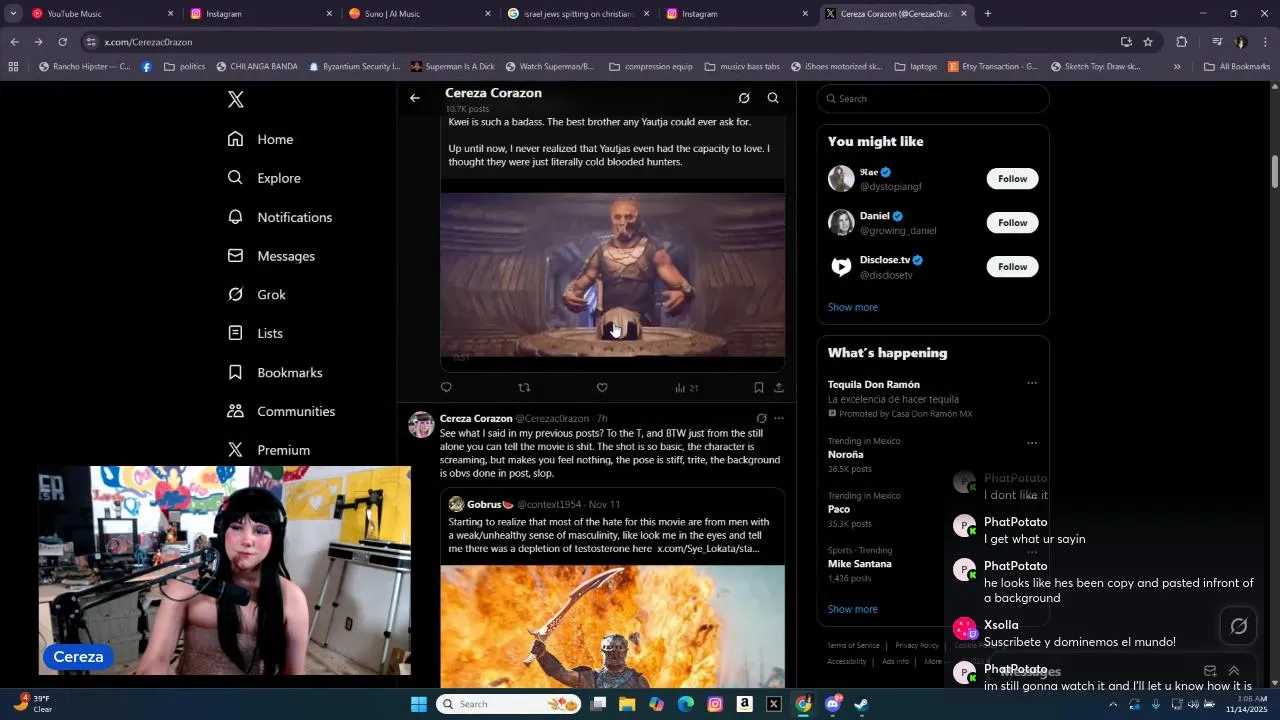
Task: Open the Chrome three-dot menu
Action: pos(1266,42)
